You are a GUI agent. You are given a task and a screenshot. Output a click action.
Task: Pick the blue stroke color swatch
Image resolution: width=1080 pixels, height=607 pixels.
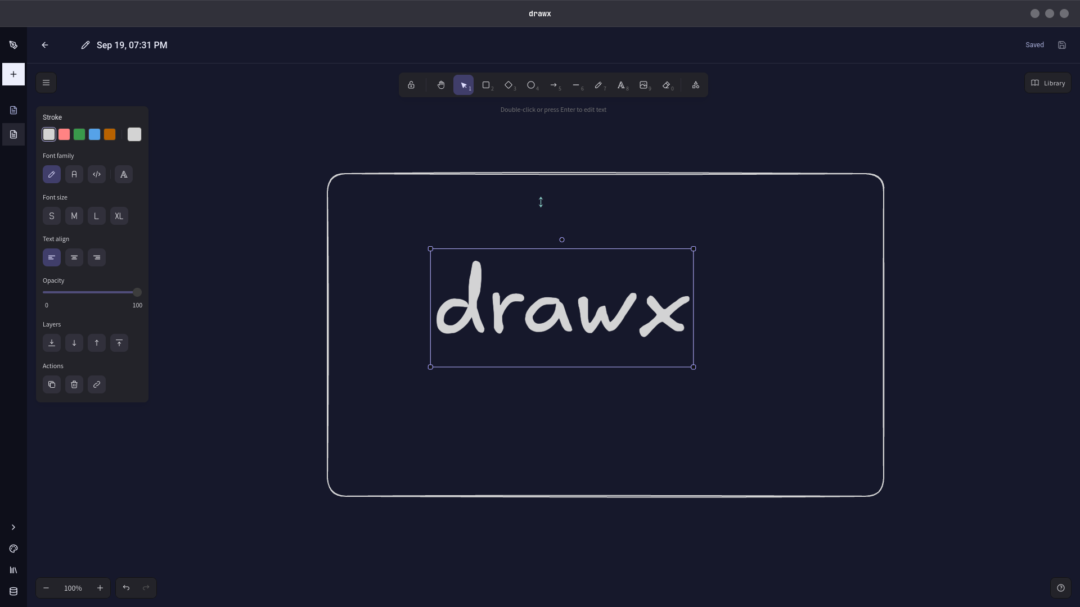[x=94, y=134]
